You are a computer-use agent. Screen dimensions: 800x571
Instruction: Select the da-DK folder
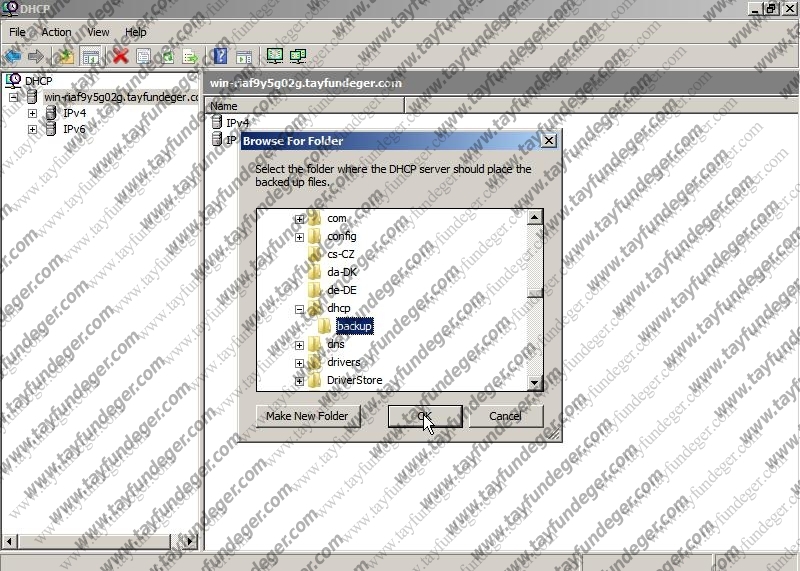(x=342, y=272)
